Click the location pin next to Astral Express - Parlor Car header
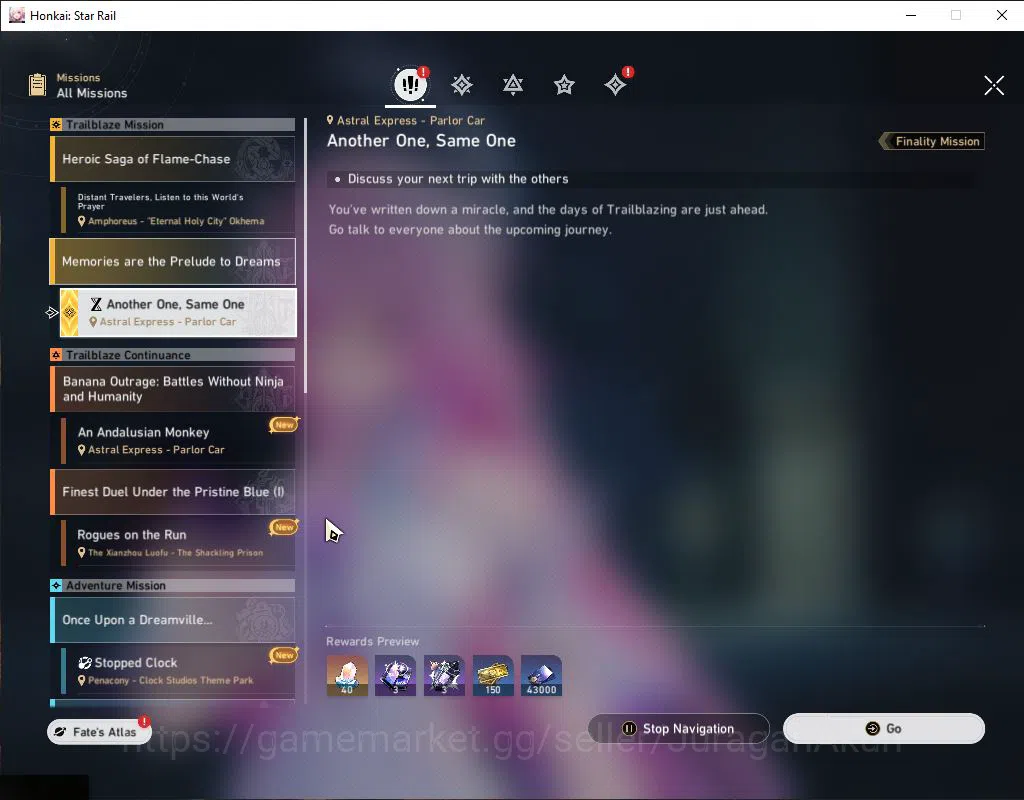Screen dimensions: 1024x800 [330, 120]
